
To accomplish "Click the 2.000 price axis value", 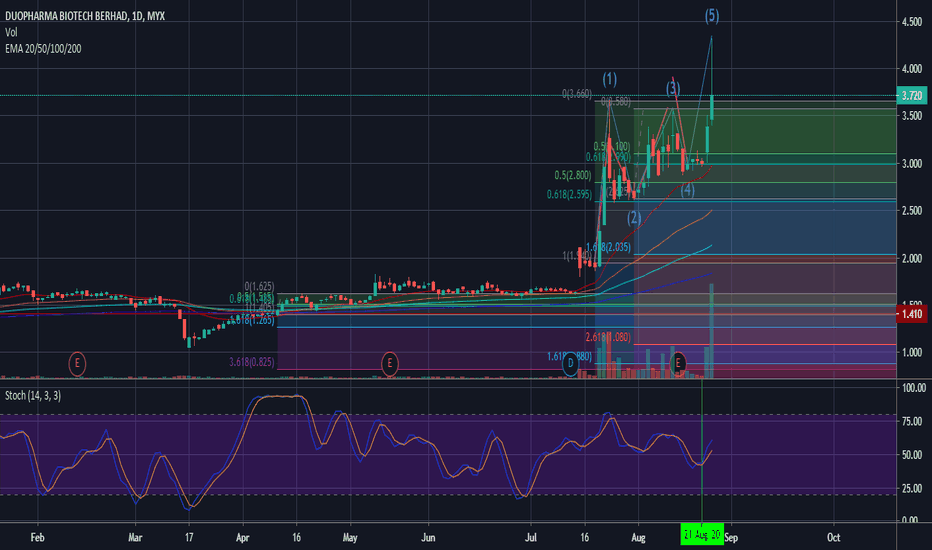I will click(912, 258).
